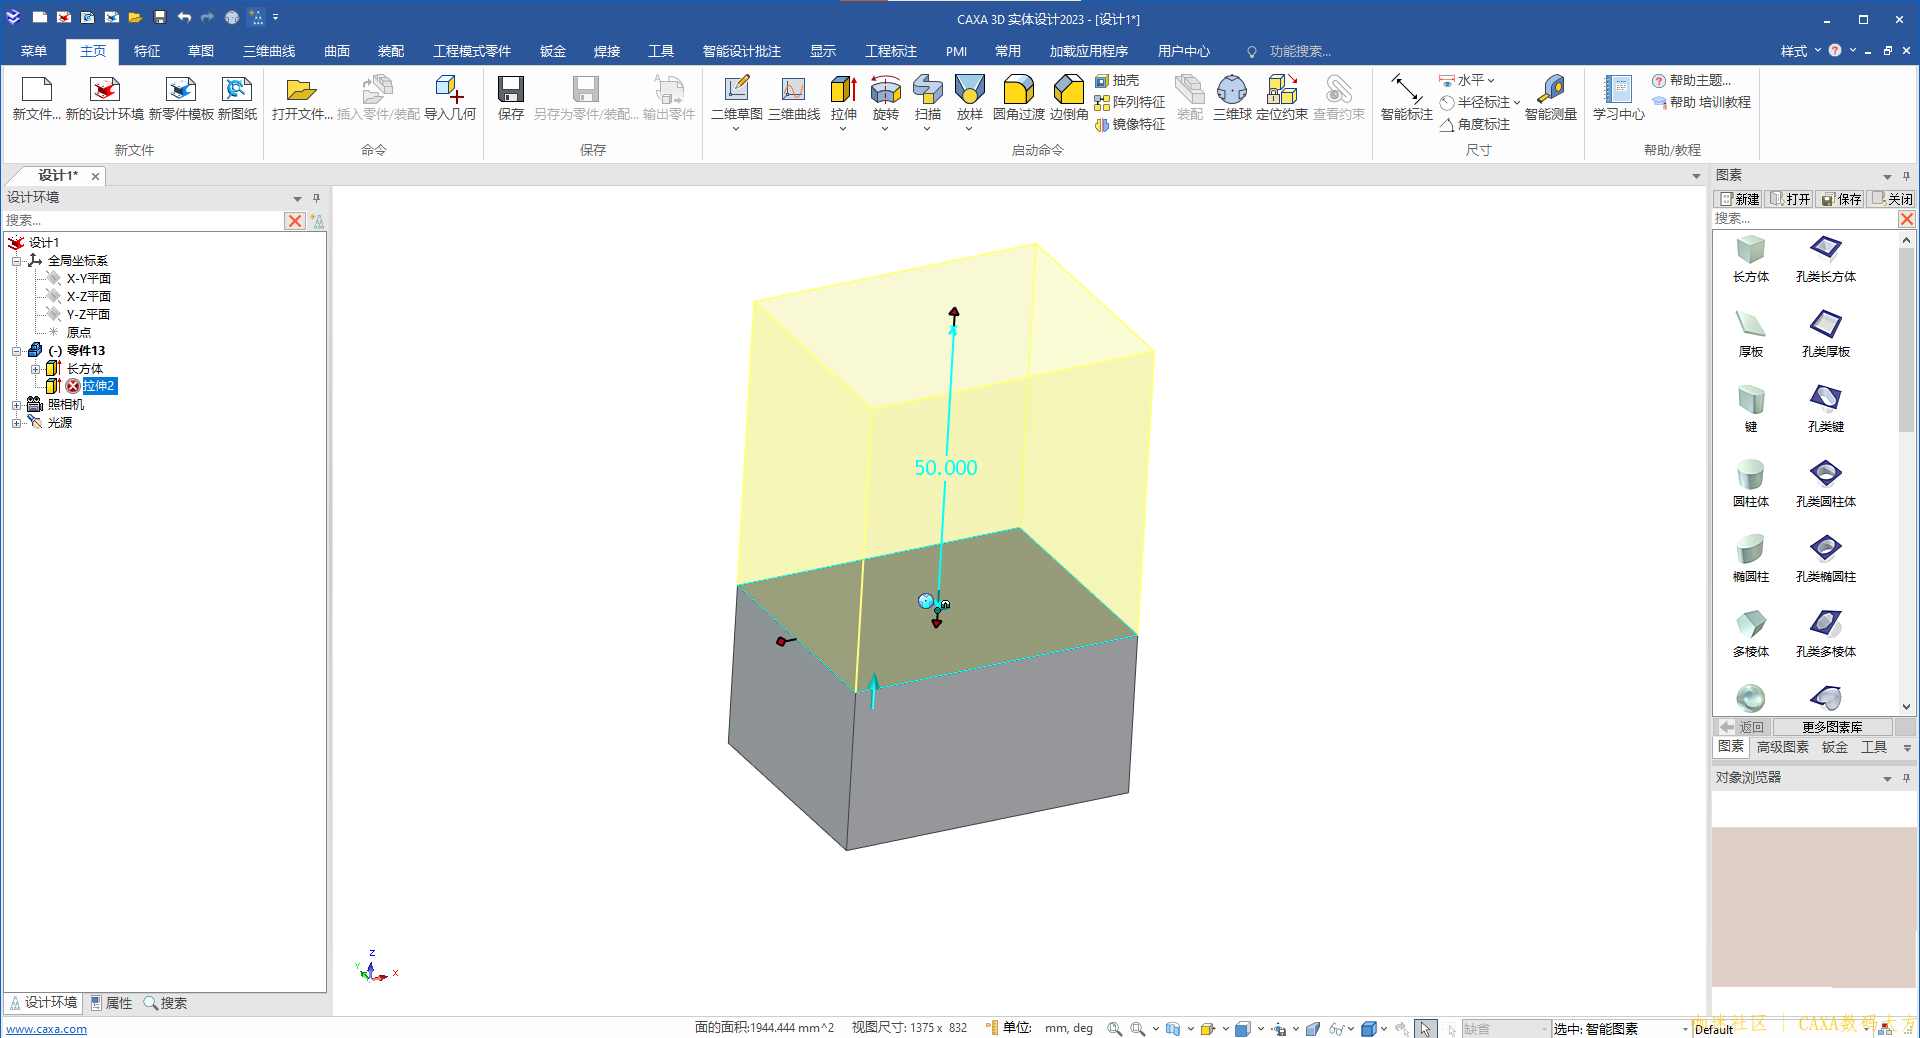Screen dimensions: 1920x1038
Task: Open 镜像特征 mirror feature
Action: pos(1130,124)
